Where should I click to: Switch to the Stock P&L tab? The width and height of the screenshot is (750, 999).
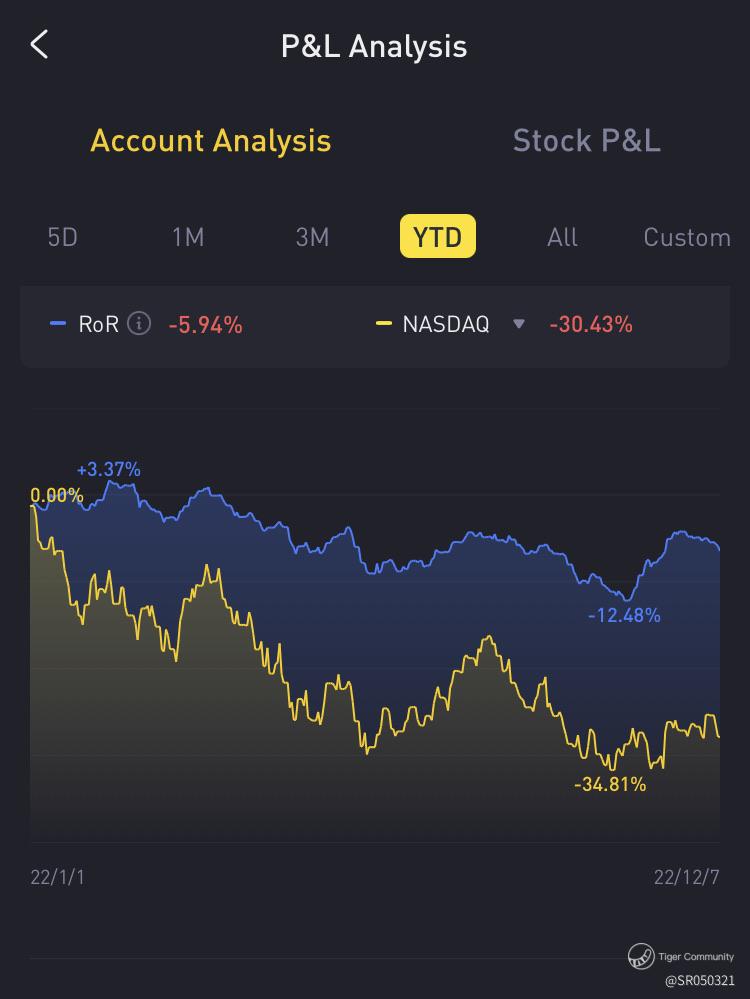[586, 140]
